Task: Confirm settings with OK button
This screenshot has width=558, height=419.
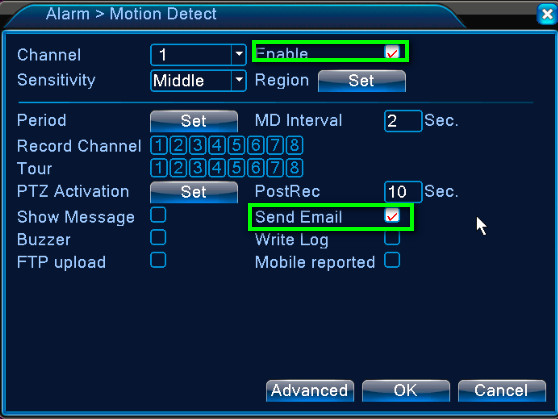Action: click(x=406, y=391)
